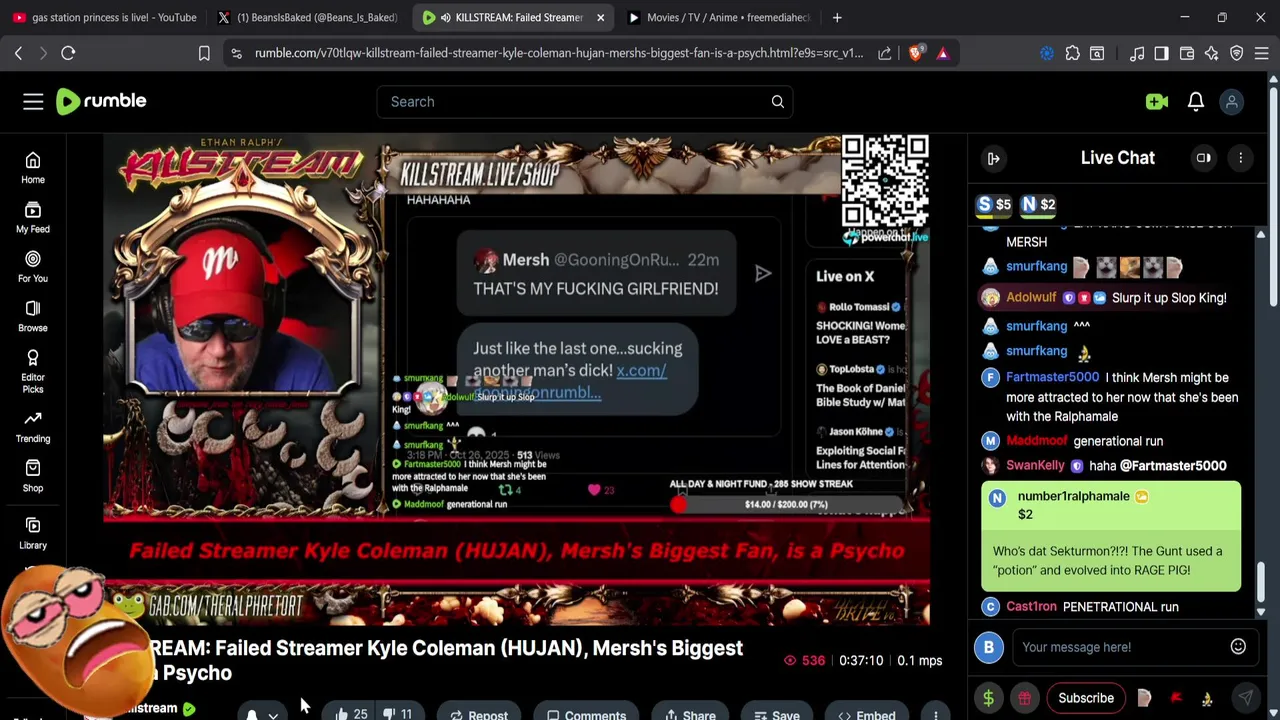1280x720 pixels.
Task: Insert red bird emote in chat
Action: click(1176, 698)
